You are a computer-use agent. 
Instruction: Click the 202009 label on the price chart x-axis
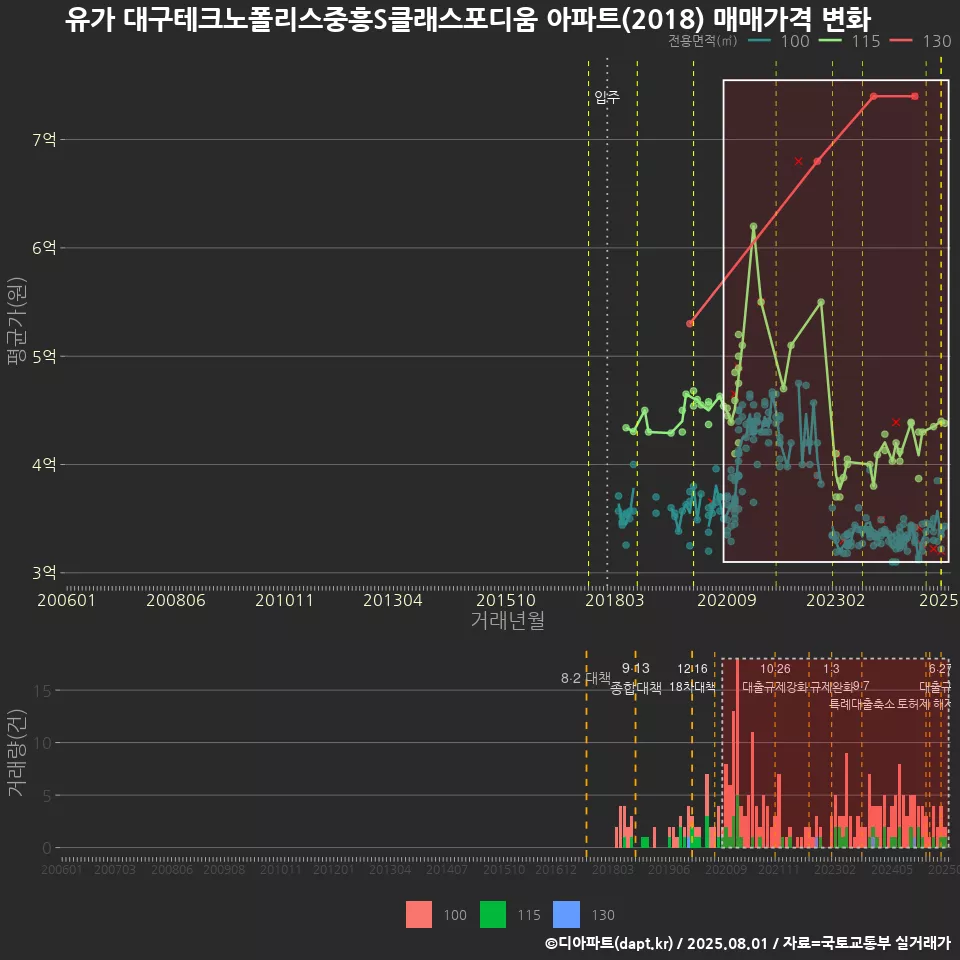click(727, 600)
